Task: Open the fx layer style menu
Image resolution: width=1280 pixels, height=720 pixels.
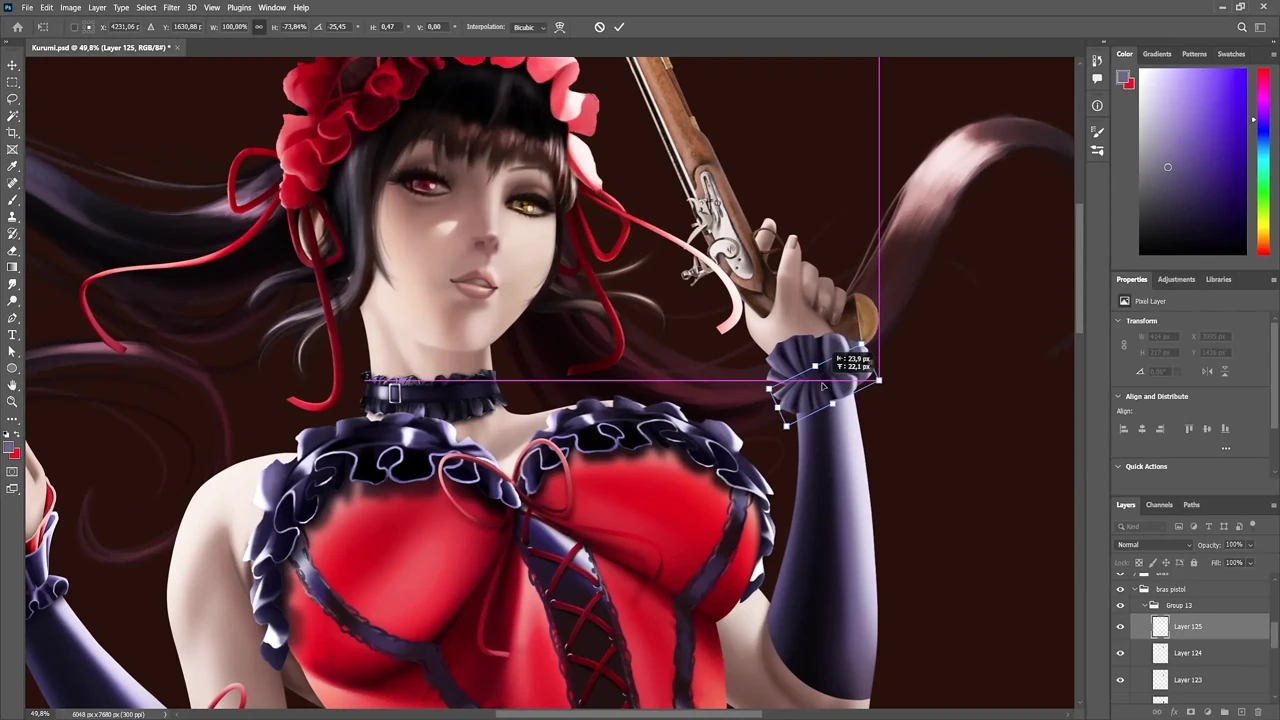Action: point(1176,712)
